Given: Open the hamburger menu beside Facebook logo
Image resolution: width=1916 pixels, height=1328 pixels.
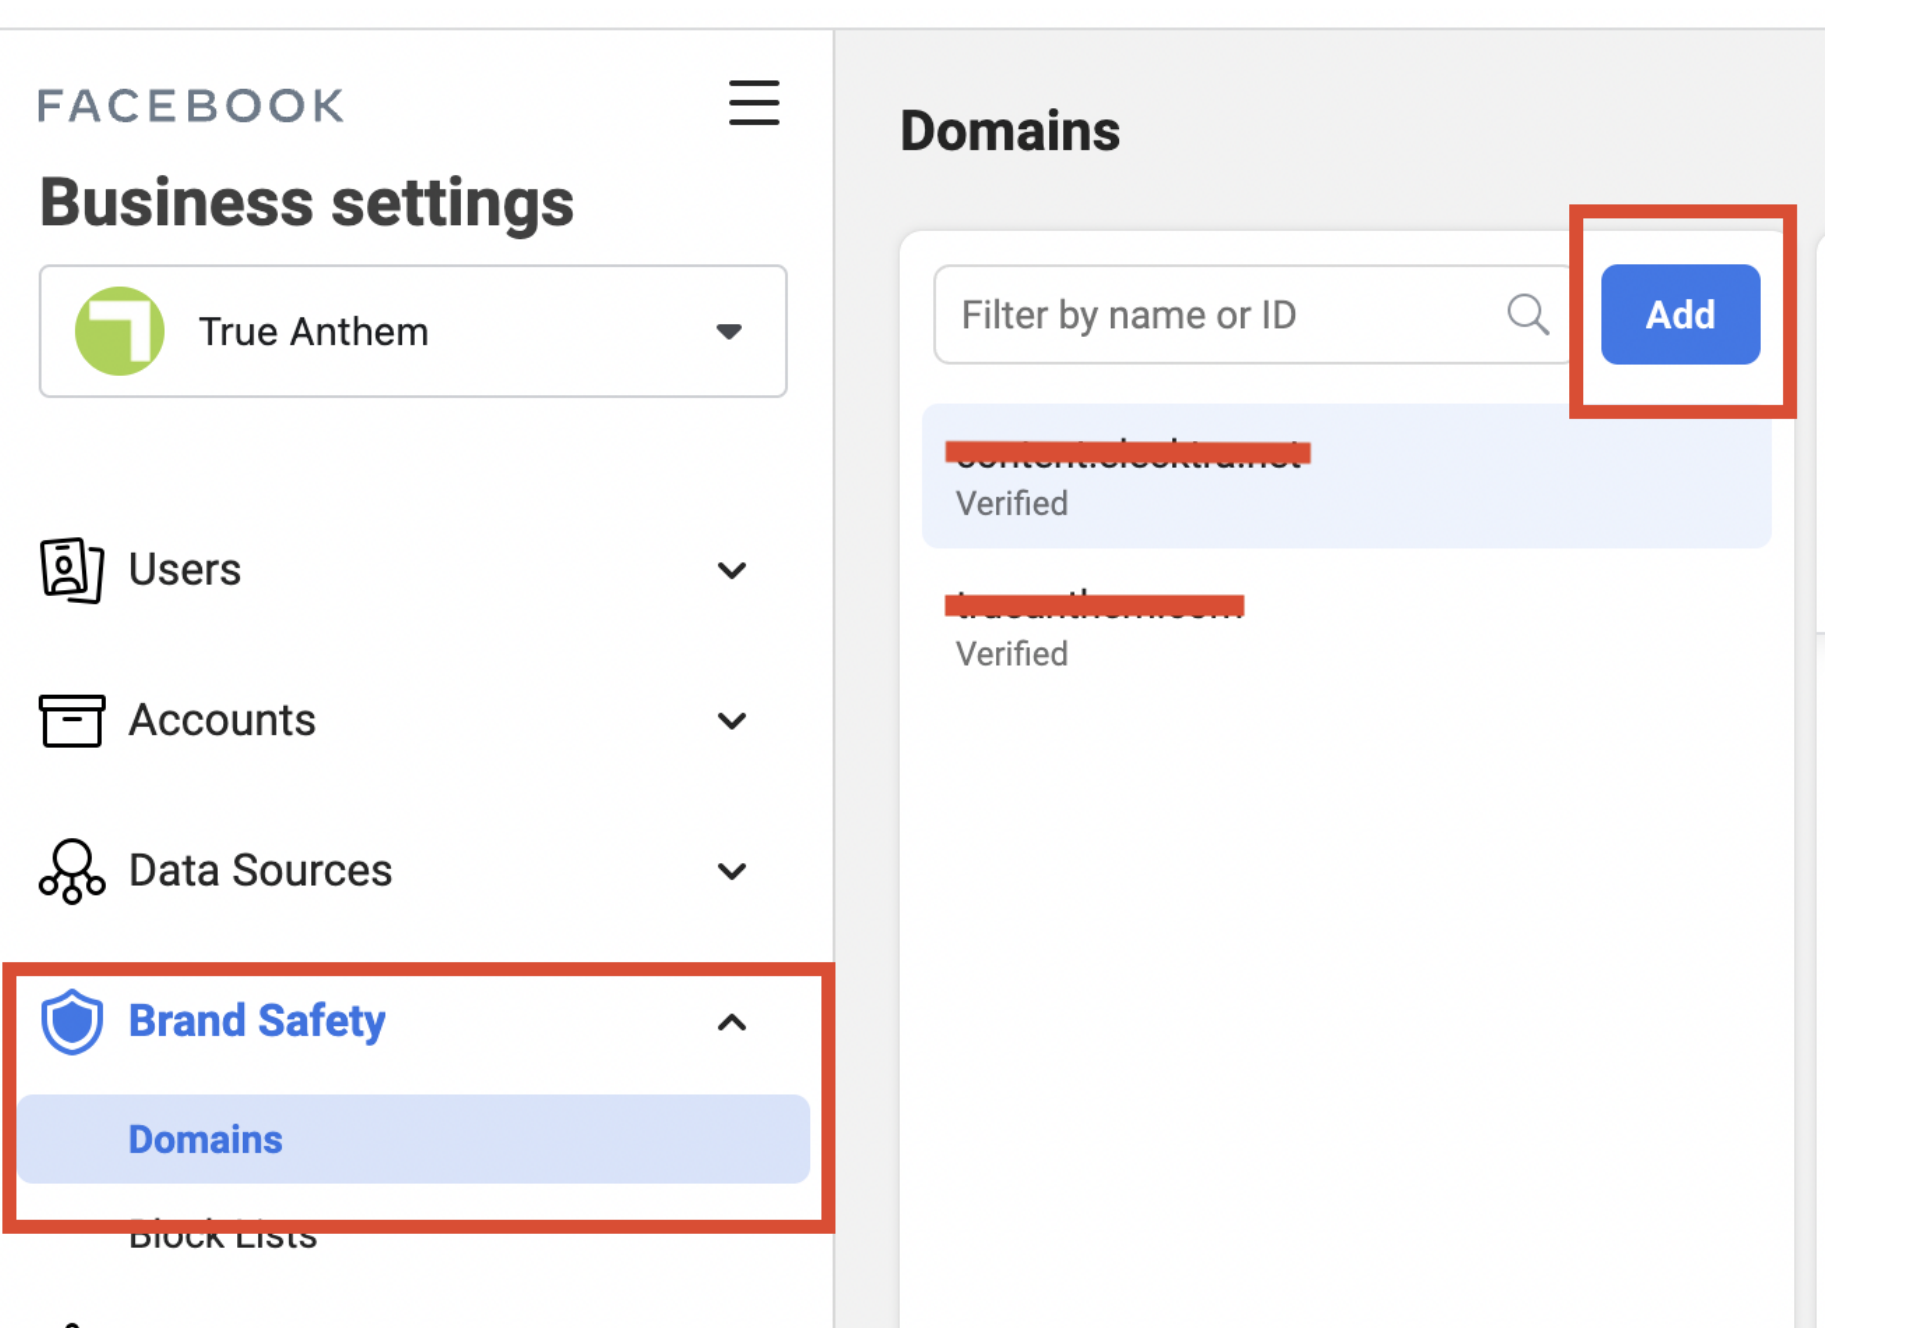Looking at the screenshot, I should 753,103.
